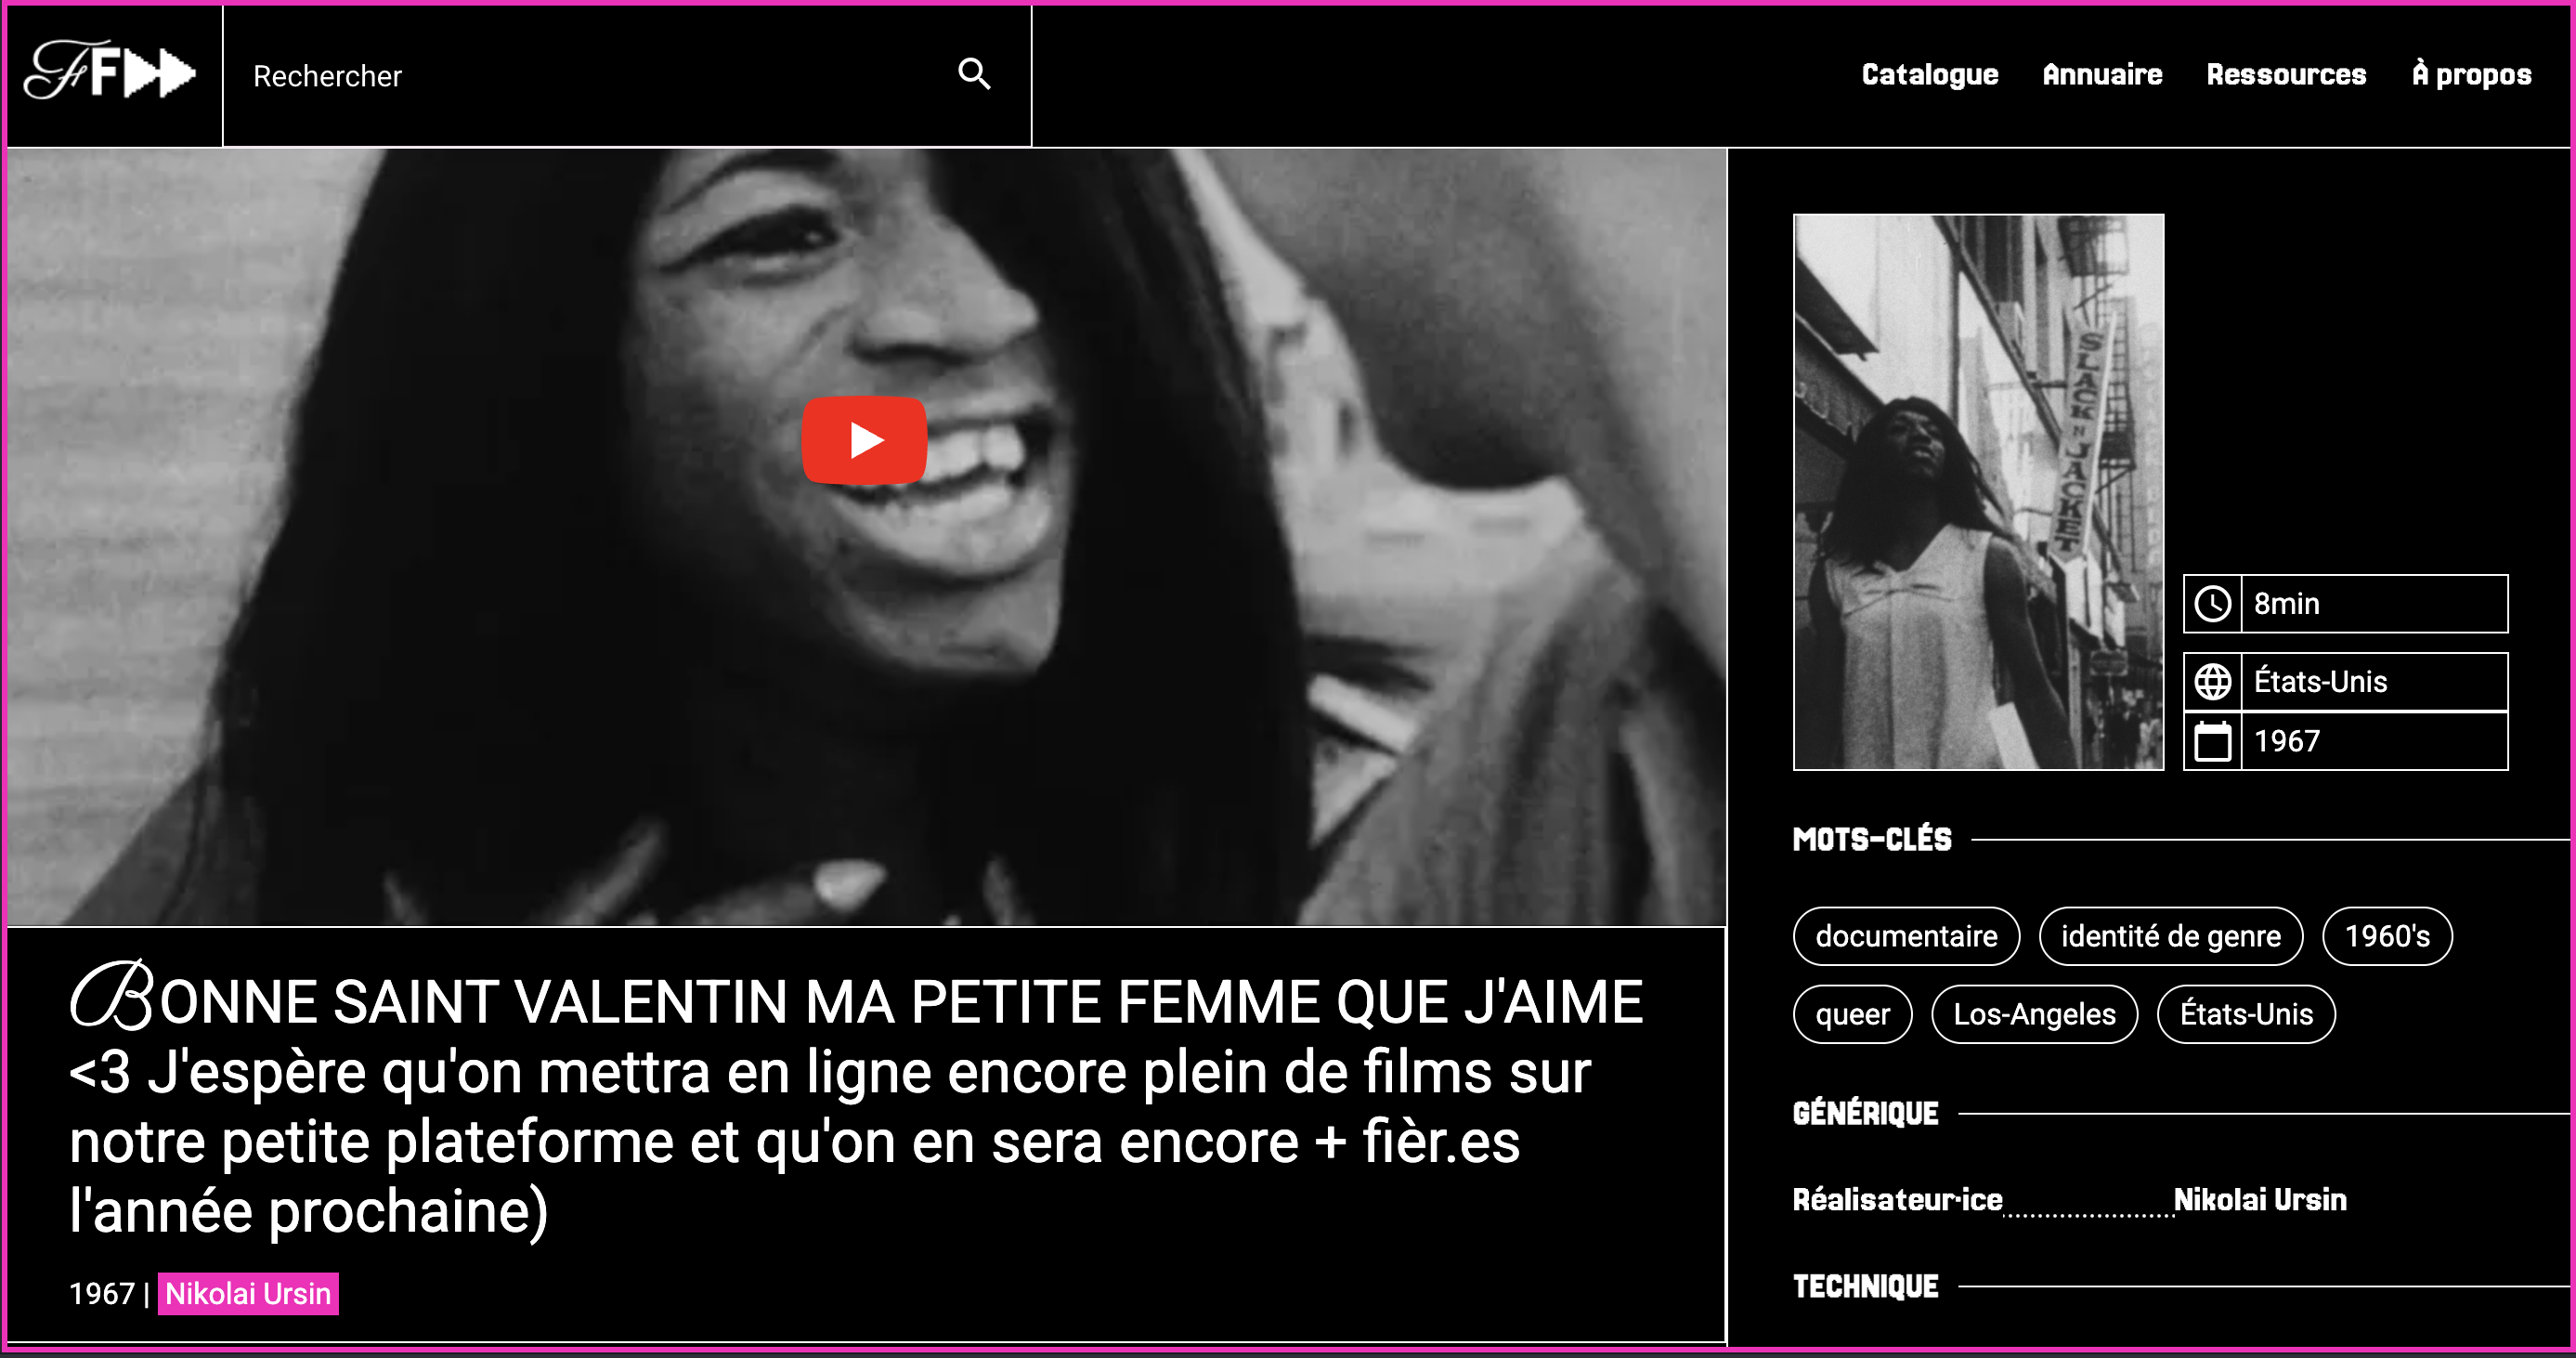Click the magnifying glass search icon
The height and width of the screenshot is (1358, 2576).
tap(974, 74)
